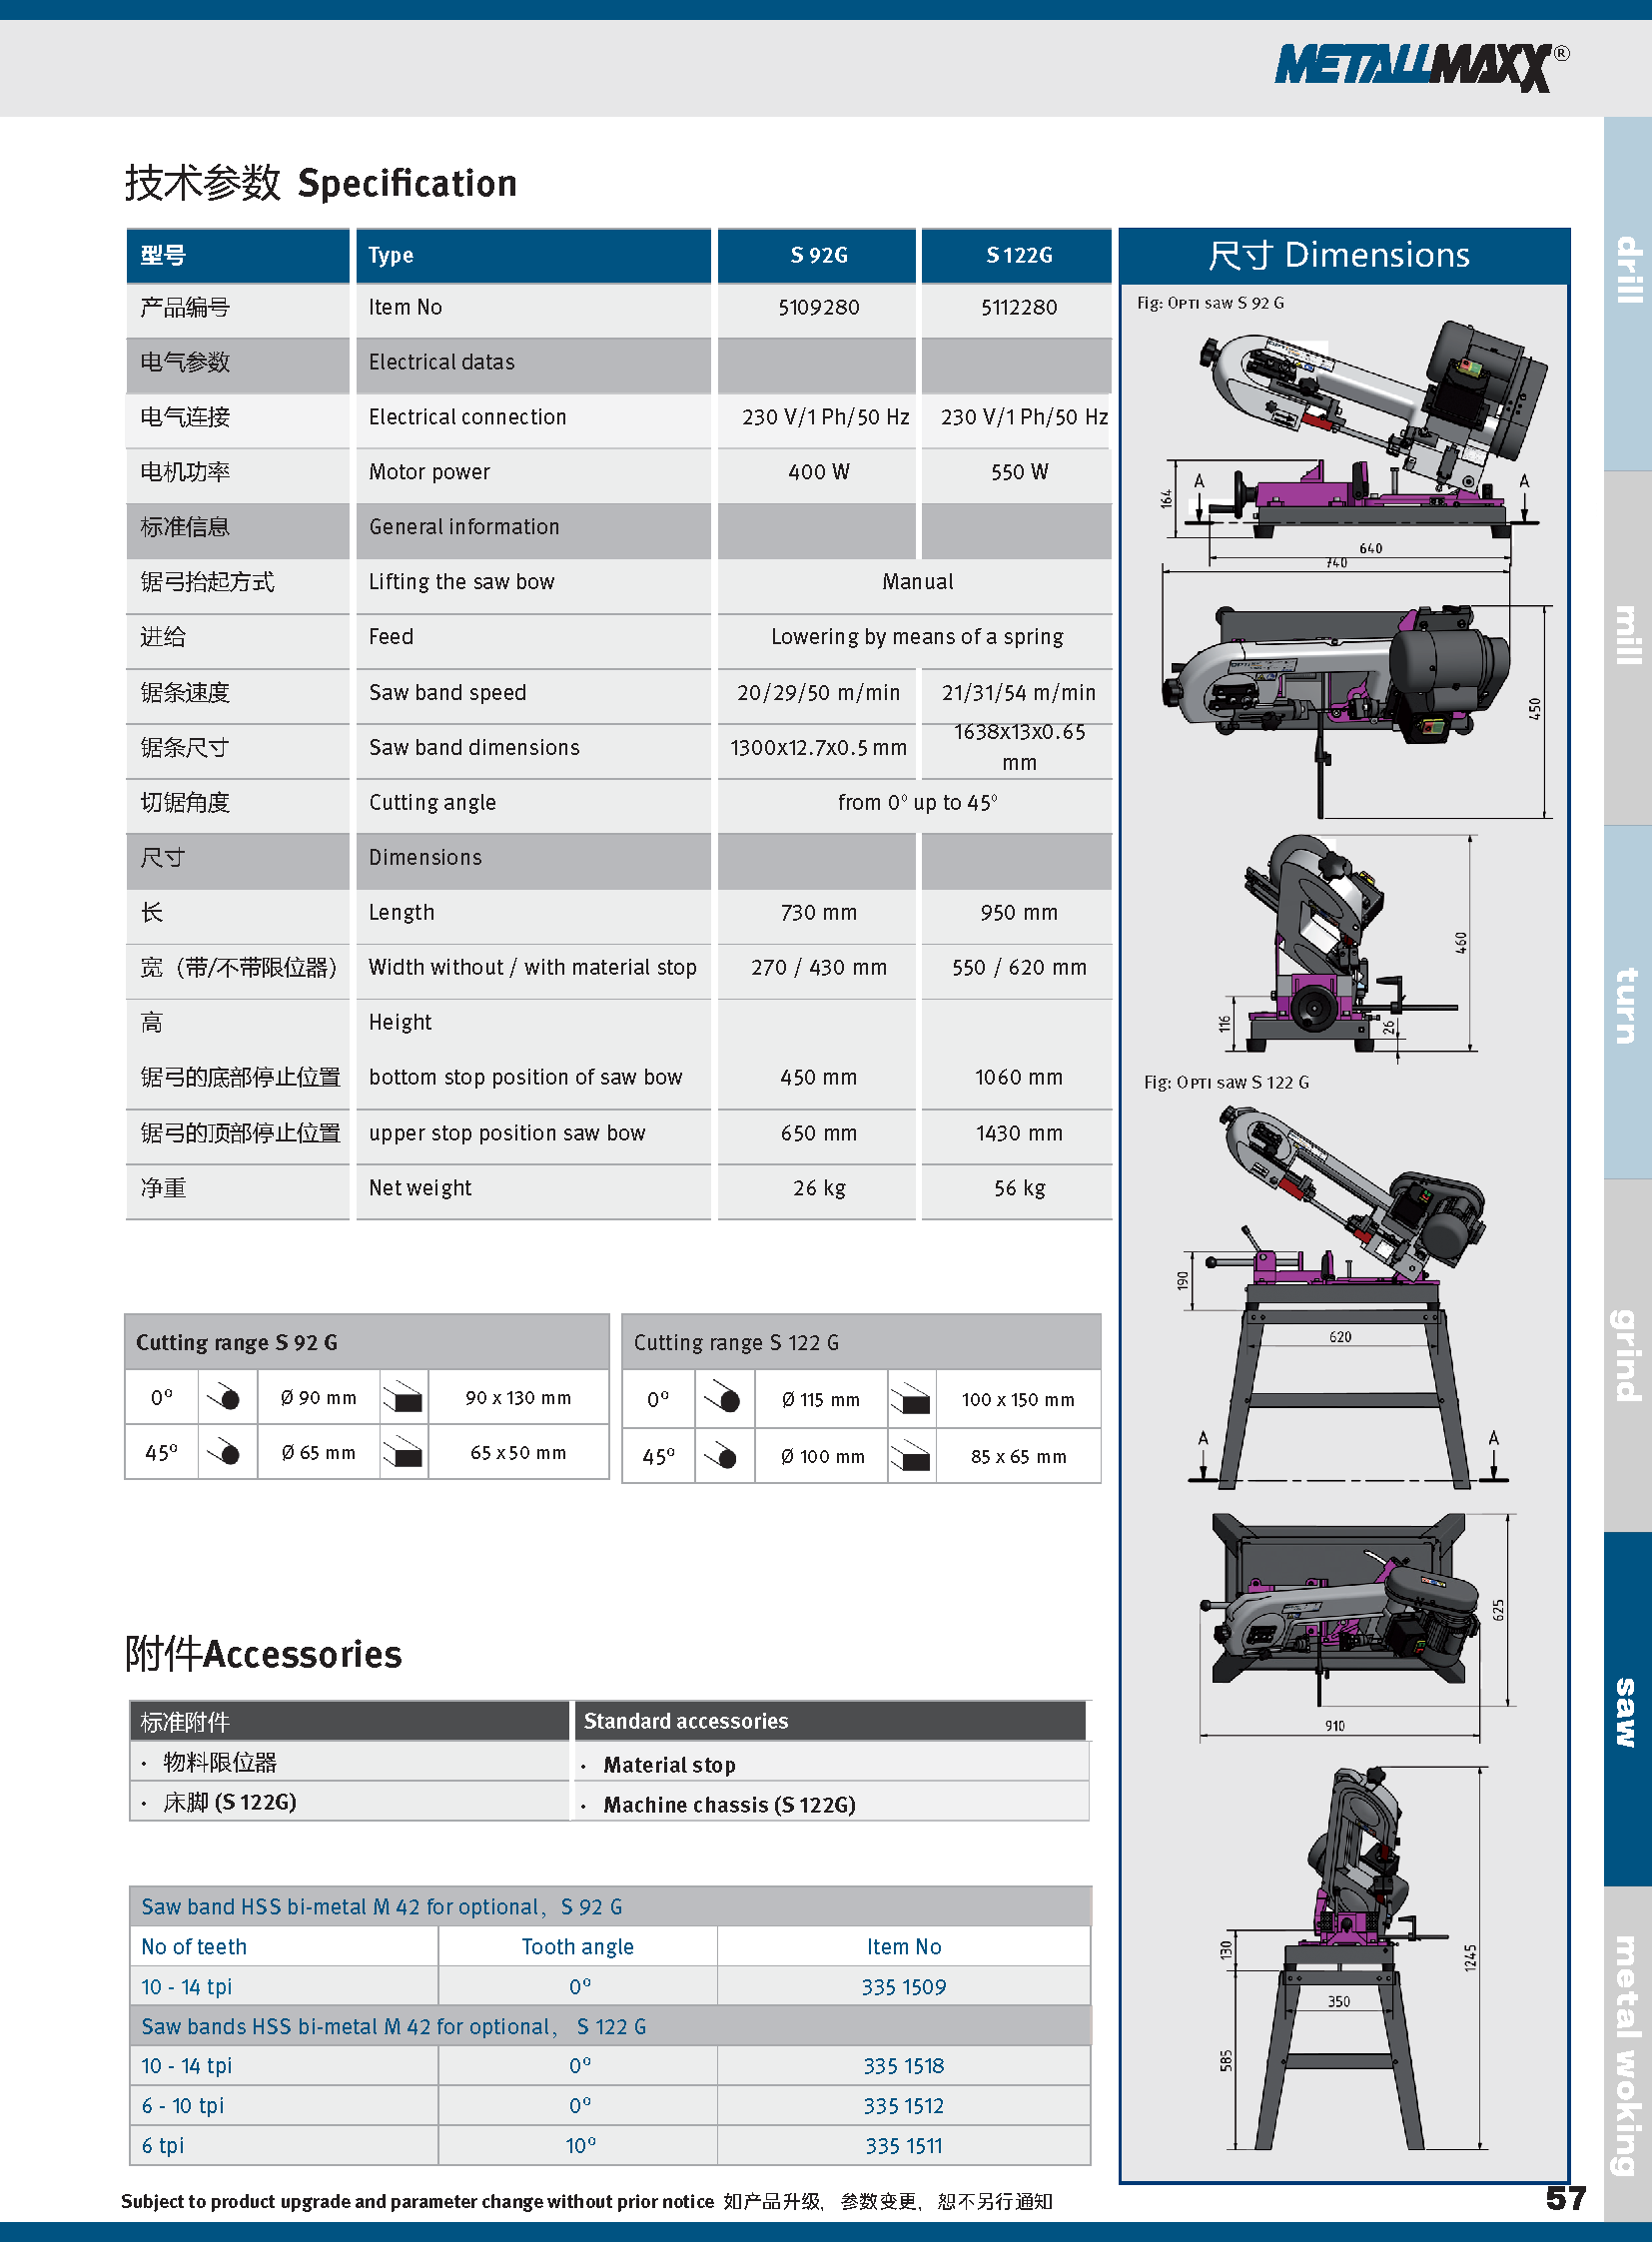Screen dimensions: 1652x2242
Task: Click the round stock icon for 45° S 92 G
Action: pyautogui.click(x=225, y=1452)
